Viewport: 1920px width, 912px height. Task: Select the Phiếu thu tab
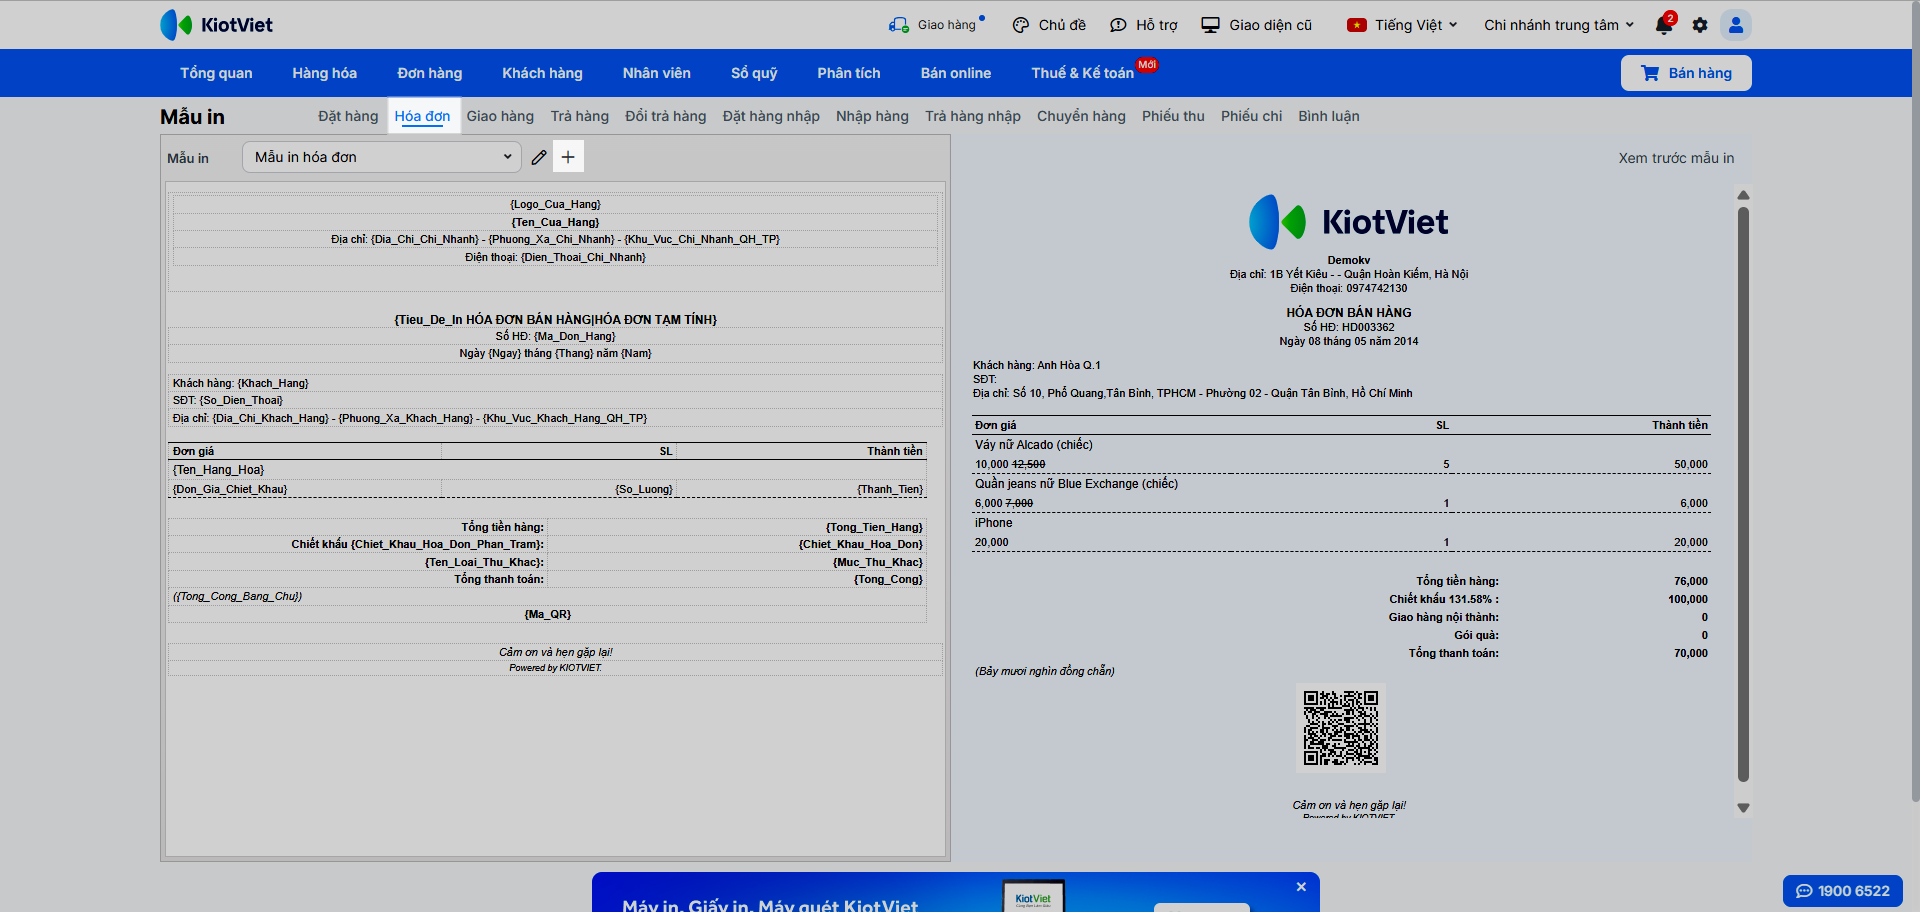point(1173,116)
